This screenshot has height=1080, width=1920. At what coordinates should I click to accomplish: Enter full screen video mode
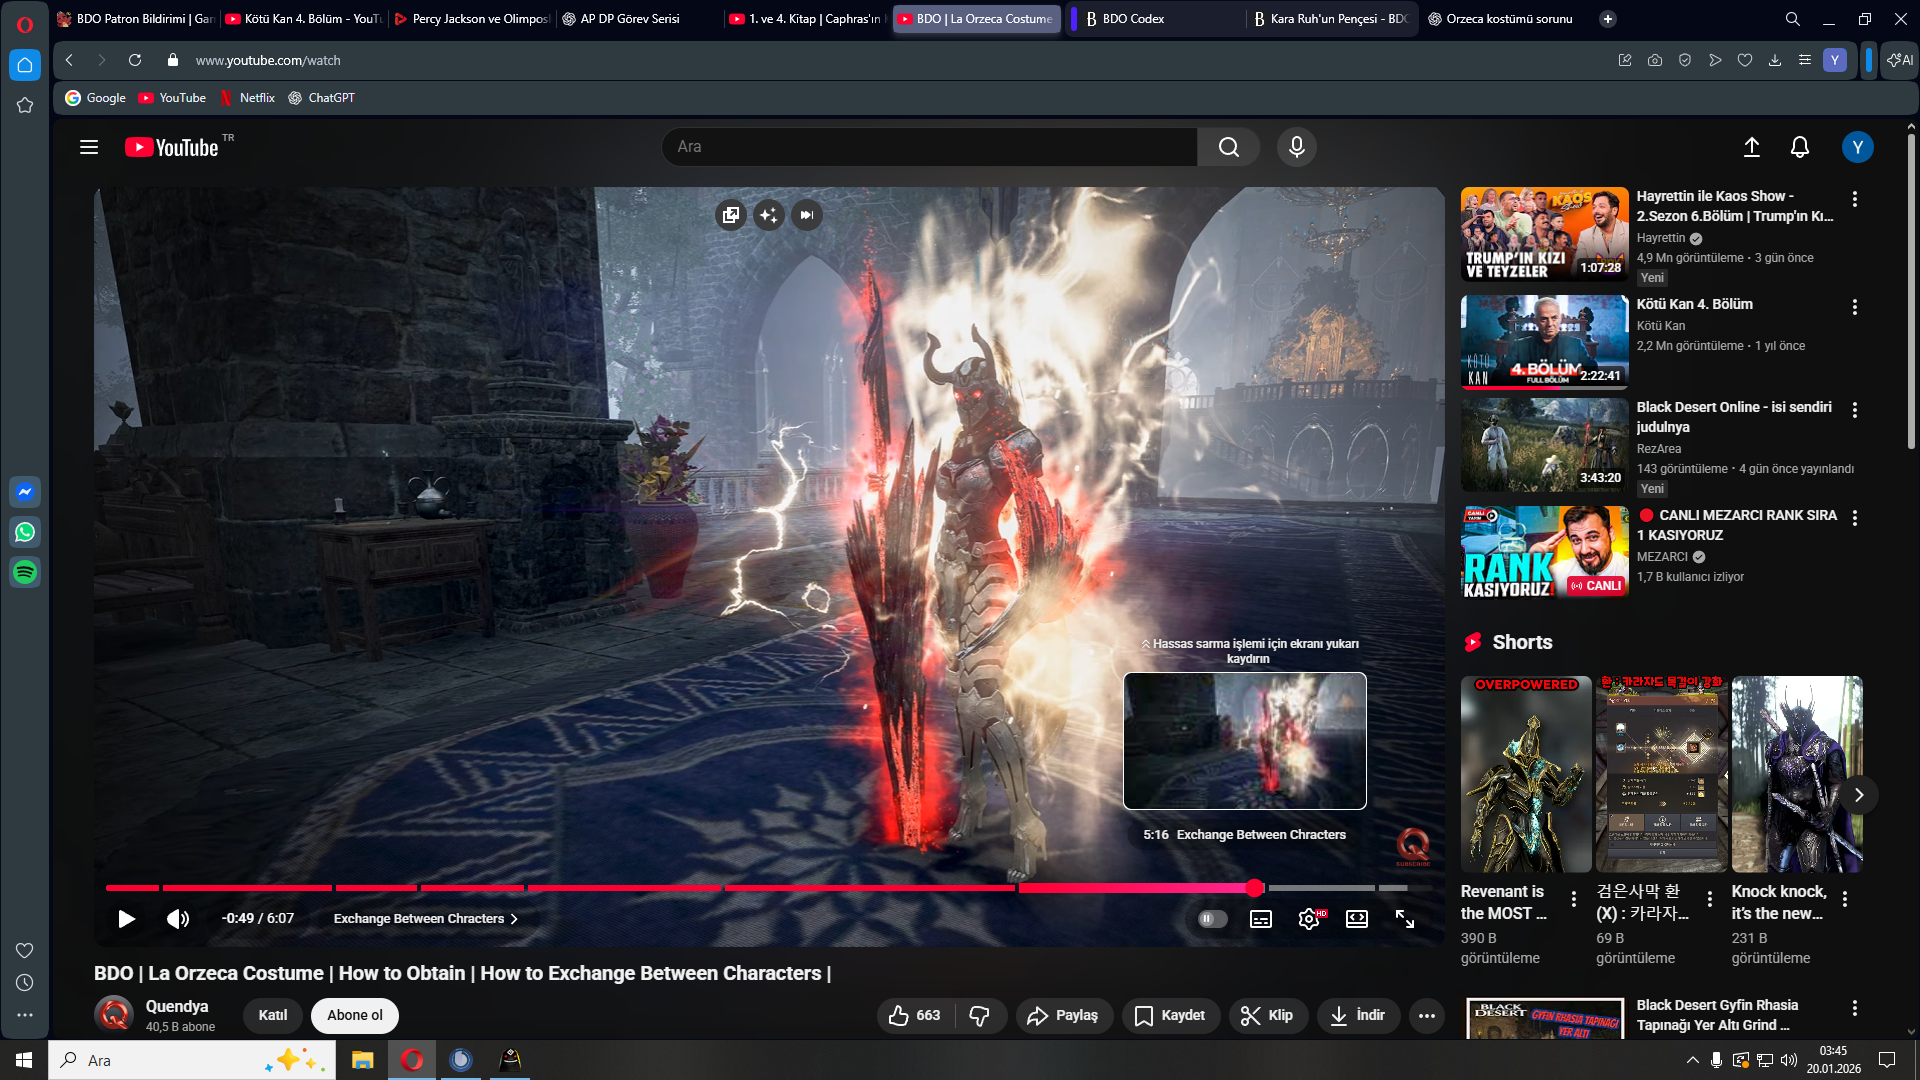(x=1405, y=919)
